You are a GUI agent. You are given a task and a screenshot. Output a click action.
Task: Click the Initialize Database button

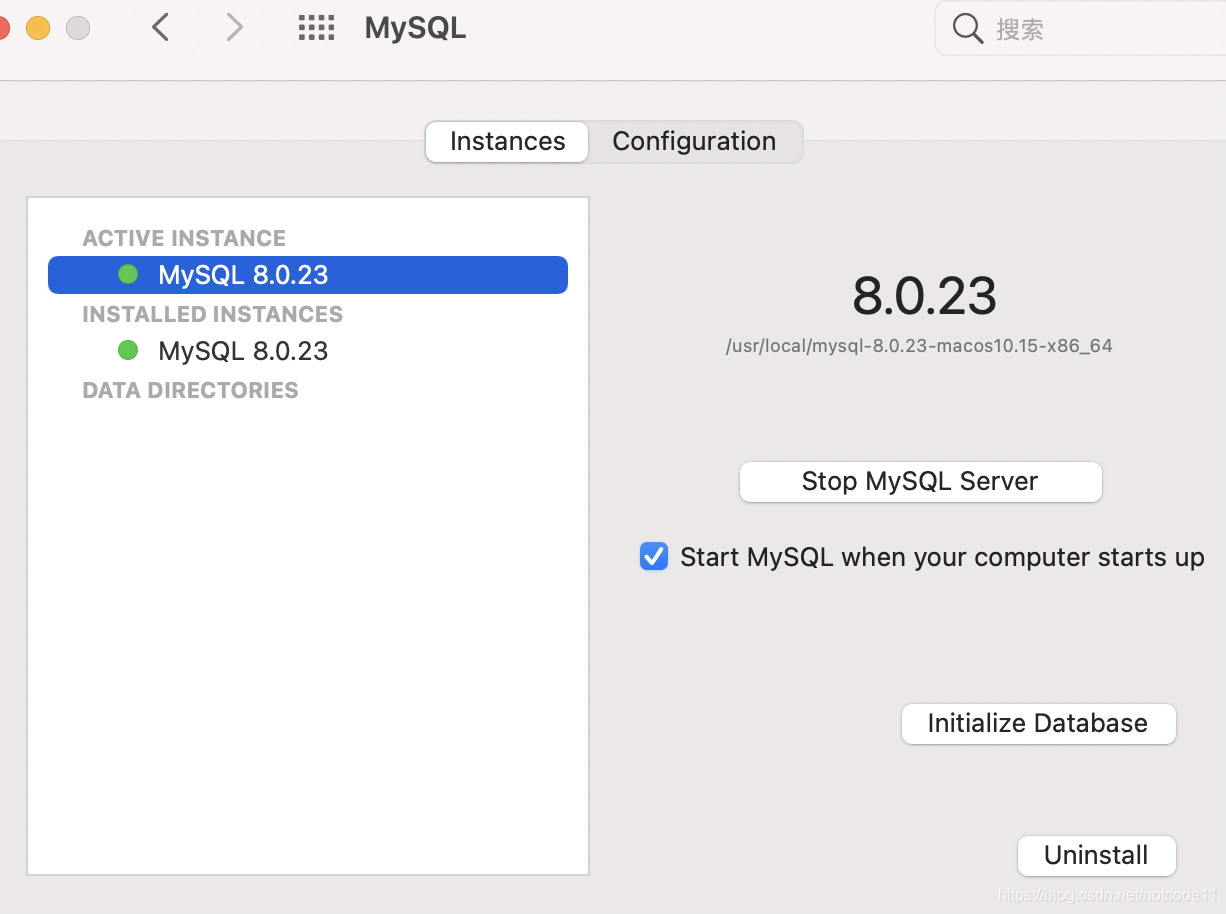click(1038, 723)
